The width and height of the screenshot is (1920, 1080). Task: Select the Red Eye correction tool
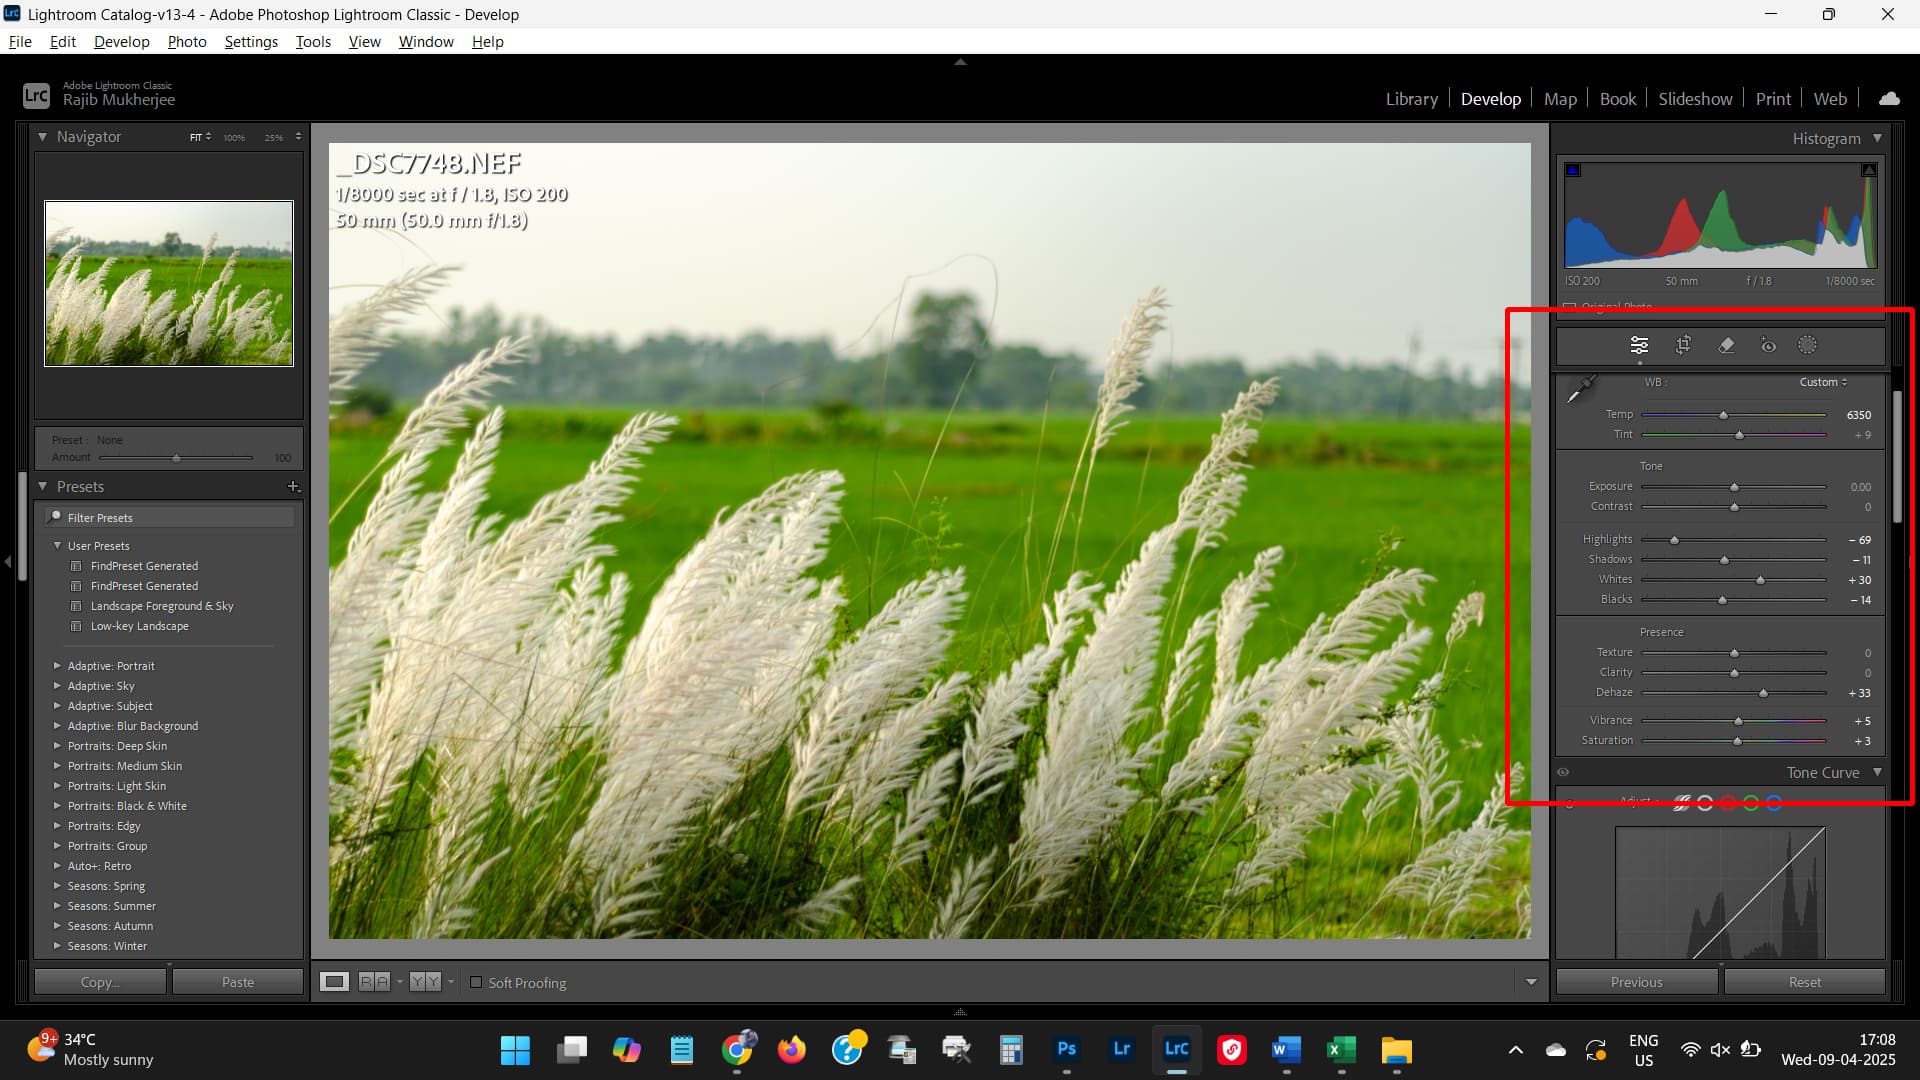click(1768, 345)
